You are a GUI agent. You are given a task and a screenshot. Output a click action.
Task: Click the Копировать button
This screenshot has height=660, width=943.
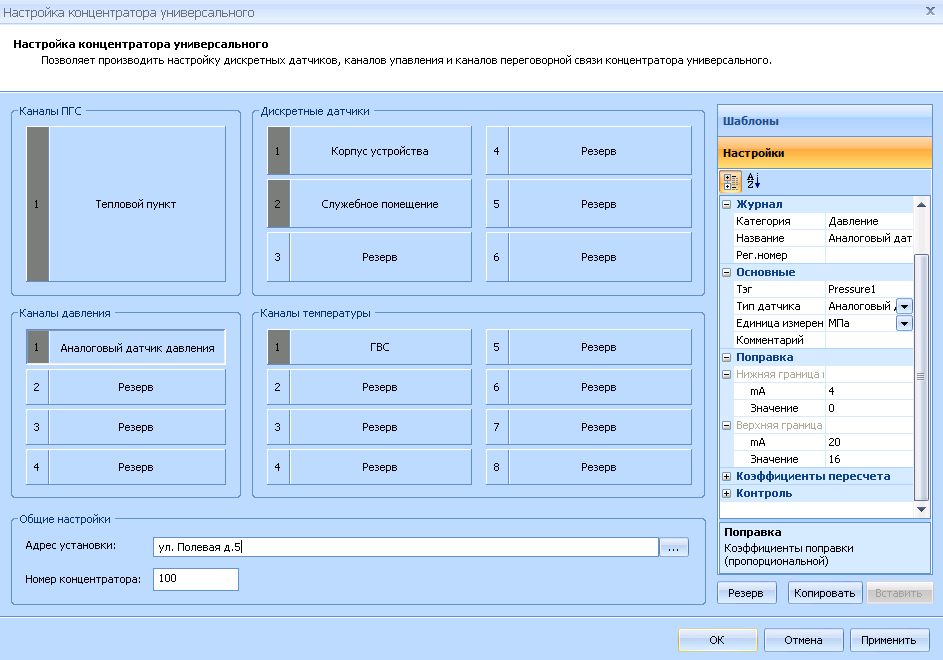(x=824, y=593)
